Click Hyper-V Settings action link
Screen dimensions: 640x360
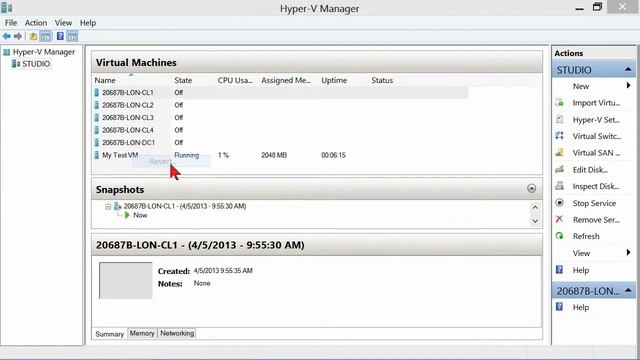click(596, 120)
